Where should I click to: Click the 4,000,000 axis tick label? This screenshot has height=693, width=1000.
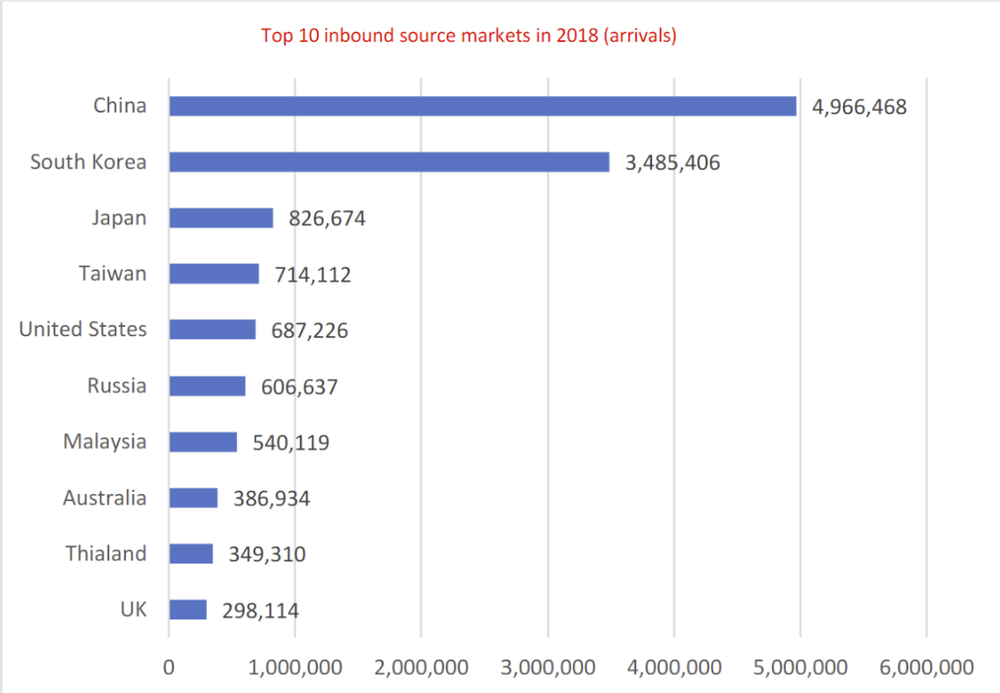click(674, 668)
